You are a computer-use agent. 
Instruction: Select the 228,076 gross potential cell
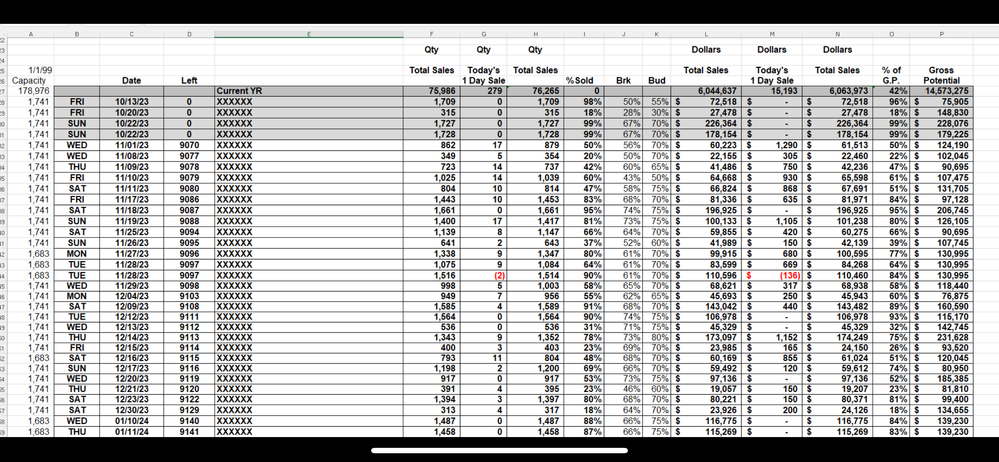[940, 123]
